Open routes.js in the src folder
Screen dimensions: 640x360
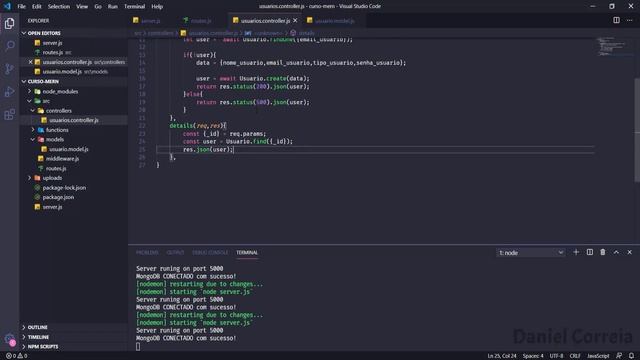(56, 169)
